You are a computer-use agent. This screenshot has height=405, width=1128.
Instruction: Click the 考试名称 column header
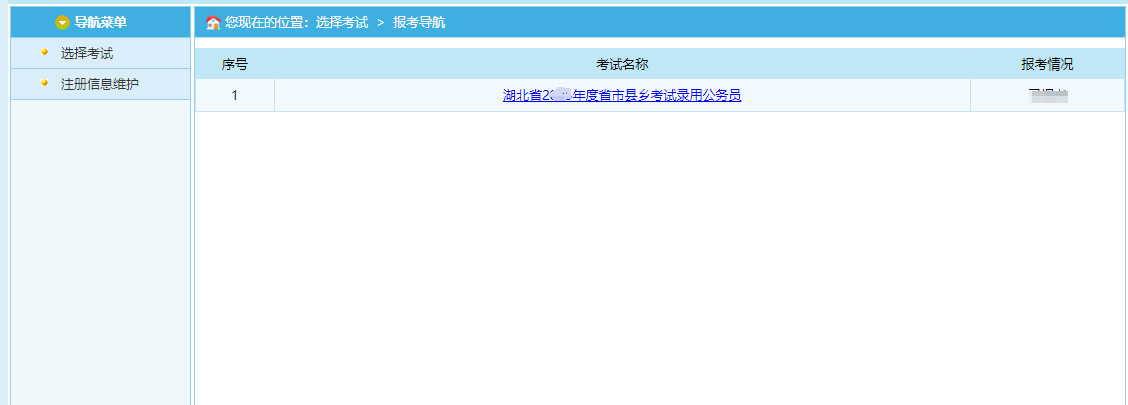[622, 64]
